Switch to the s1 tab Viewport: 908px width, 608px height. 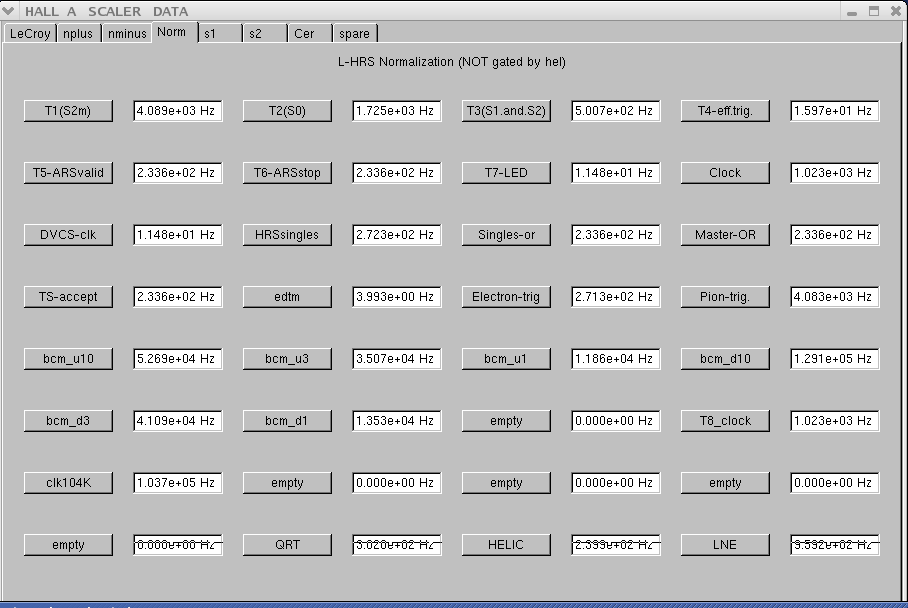[219, 34]
